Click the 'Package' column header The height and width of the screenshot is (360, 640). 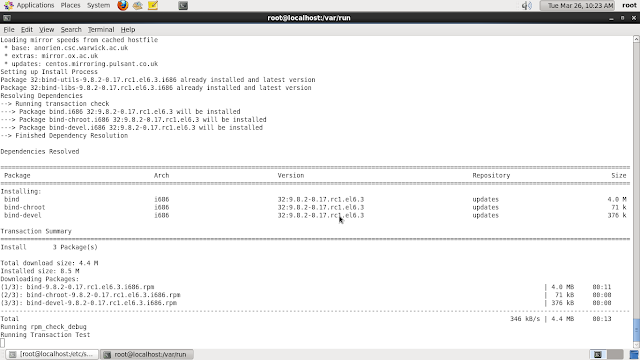tap(17, 176)
